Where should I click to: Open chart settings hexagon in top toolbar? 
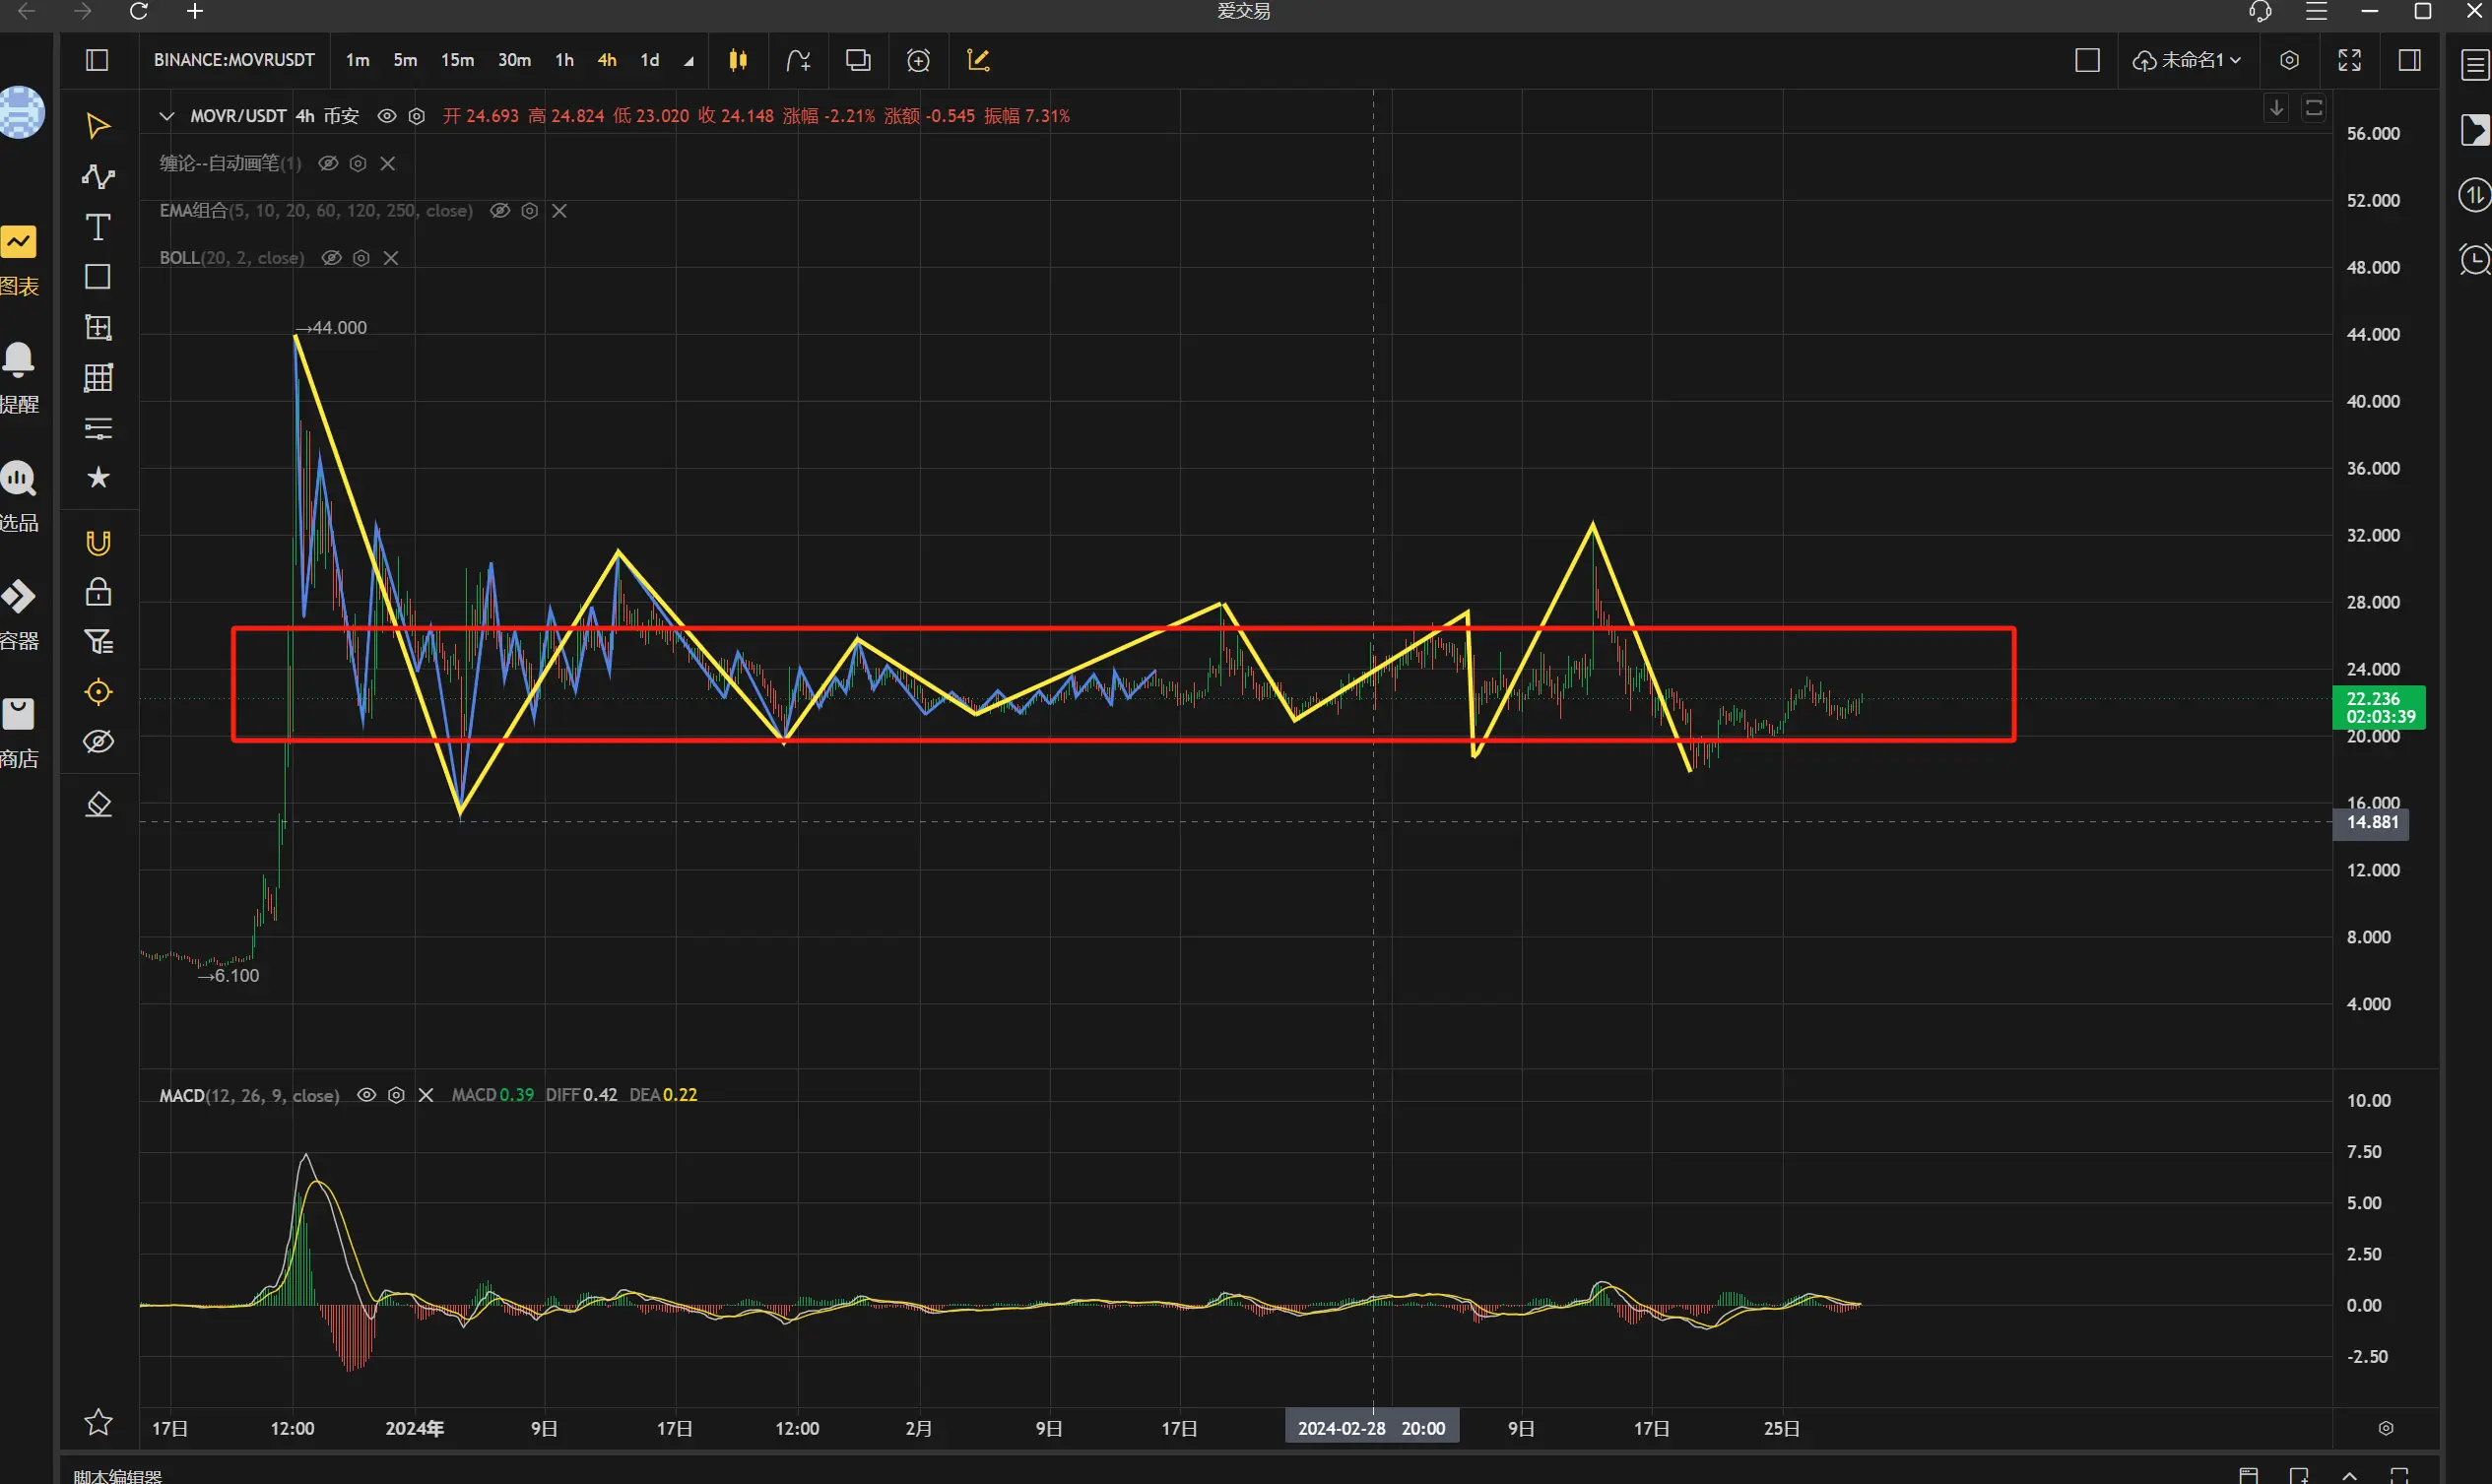point(2289,60)
